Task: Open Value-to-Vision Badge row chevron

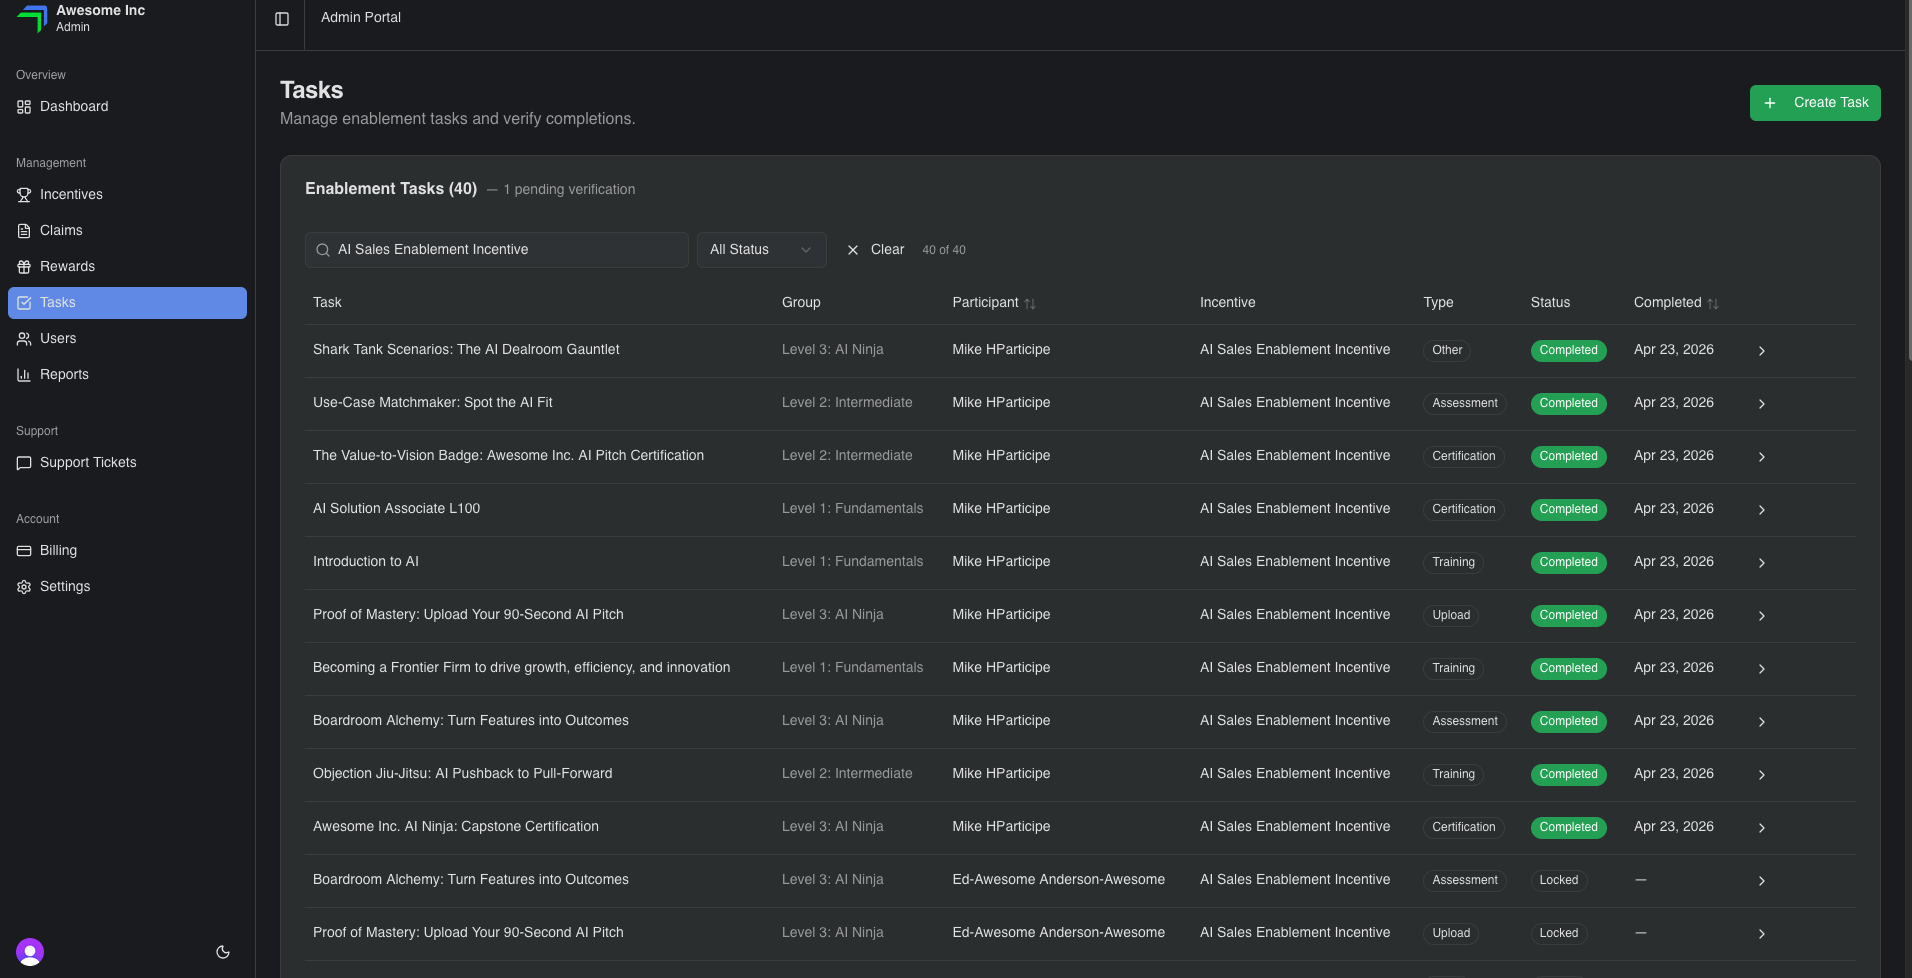Action: (x=1762, y=457)
